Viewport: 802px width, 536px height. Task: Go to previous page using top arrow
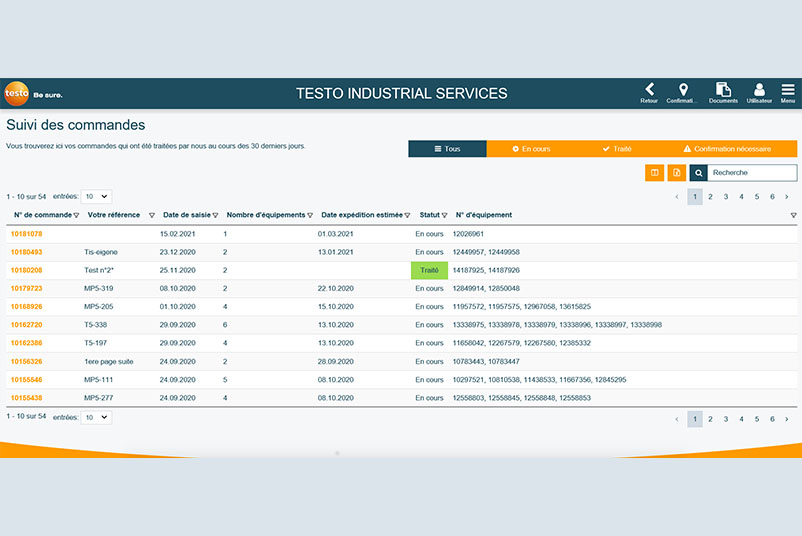677,196
